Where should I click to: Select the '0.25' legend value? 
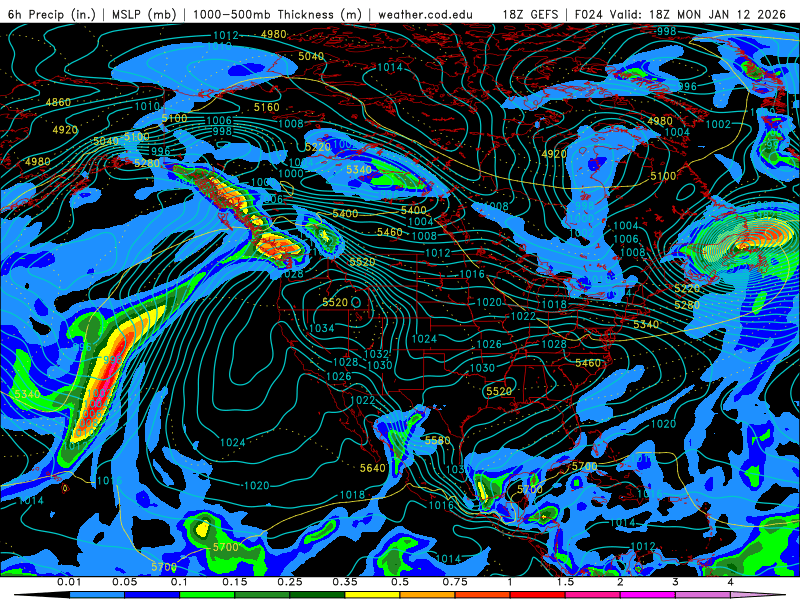click(290, 582)
